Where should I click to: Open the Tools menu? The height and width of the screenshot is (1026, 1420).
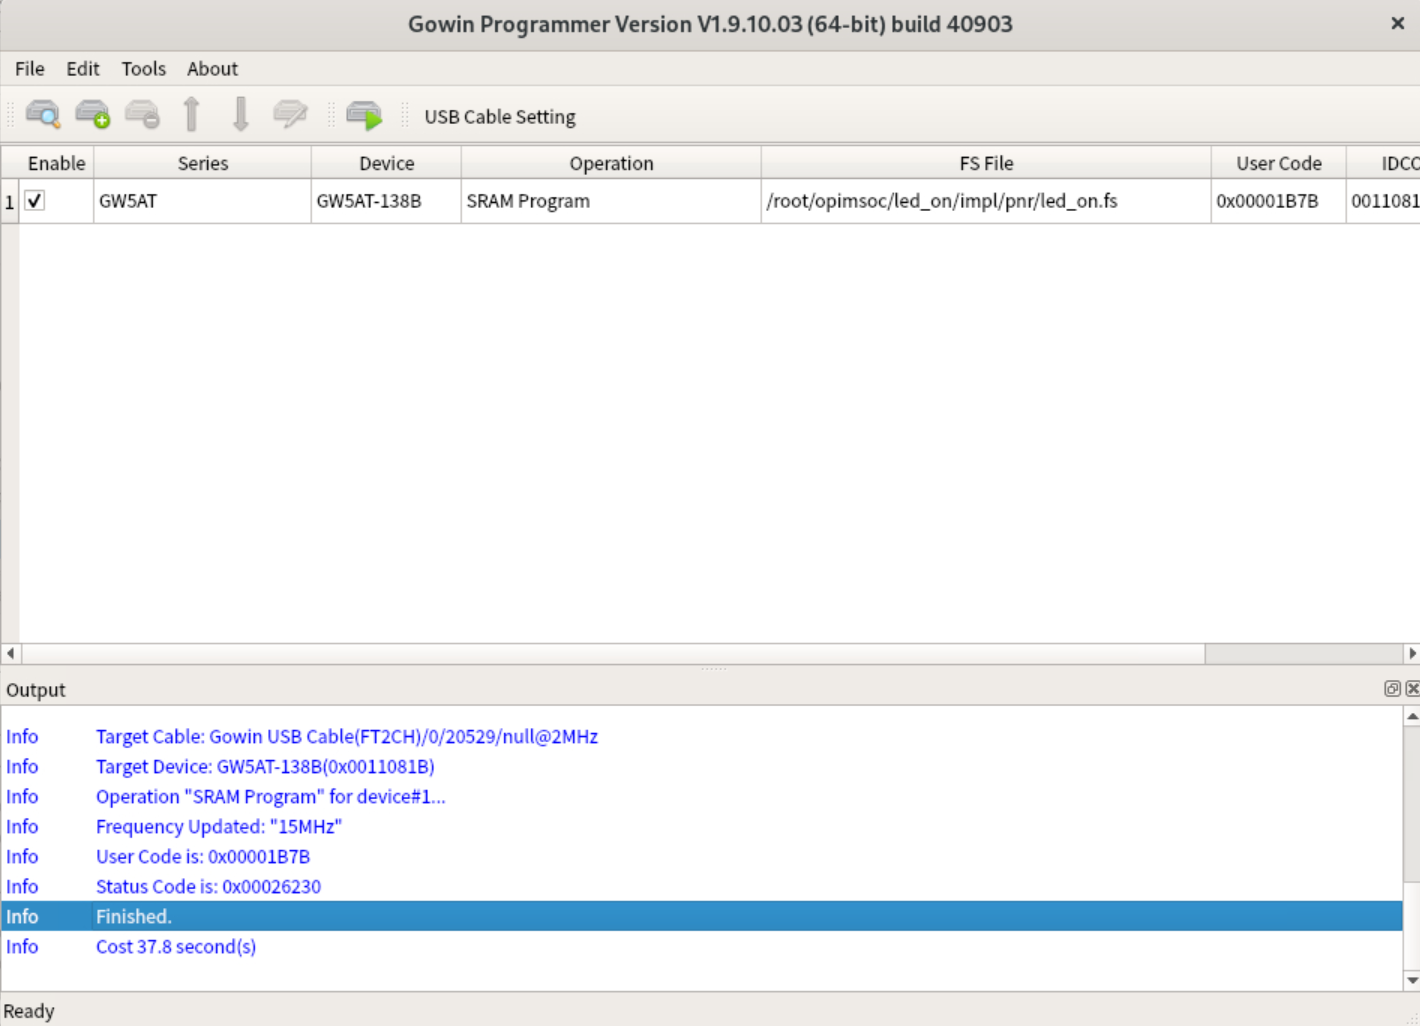(144, 69)
